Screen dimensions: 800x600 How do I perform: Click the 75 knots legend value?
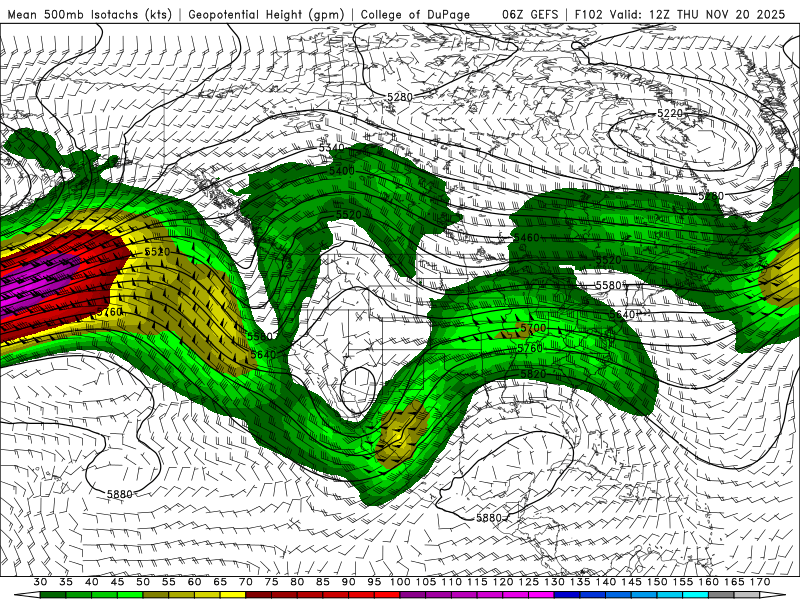click(x=271, y=582)
